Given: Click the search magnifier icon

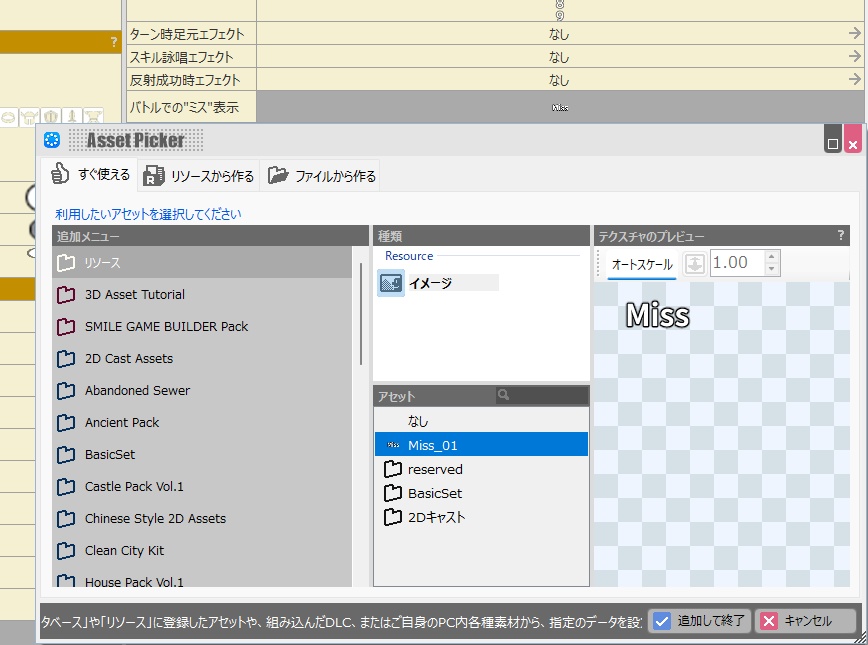Looking at the screenshot, I should point(503,395).
